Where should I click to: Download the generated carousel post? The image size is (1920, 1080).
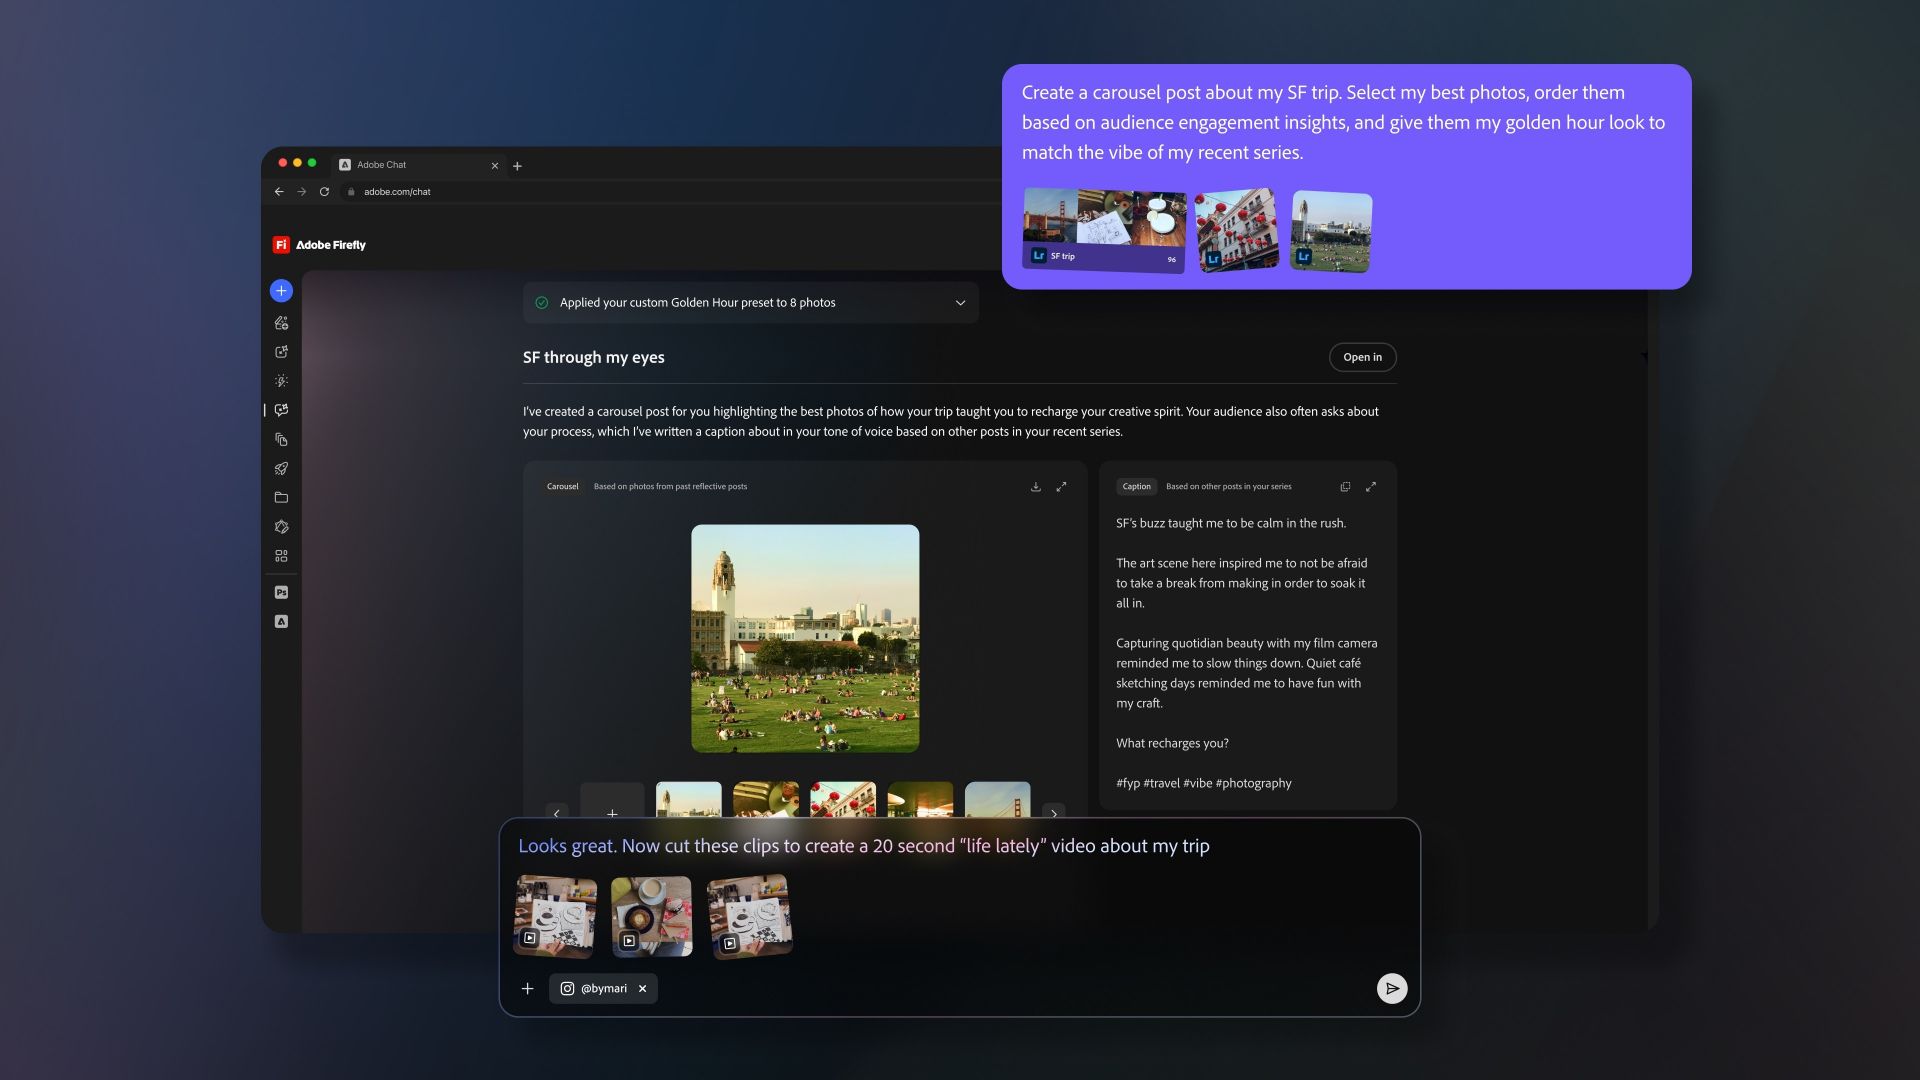(1036, 487)
